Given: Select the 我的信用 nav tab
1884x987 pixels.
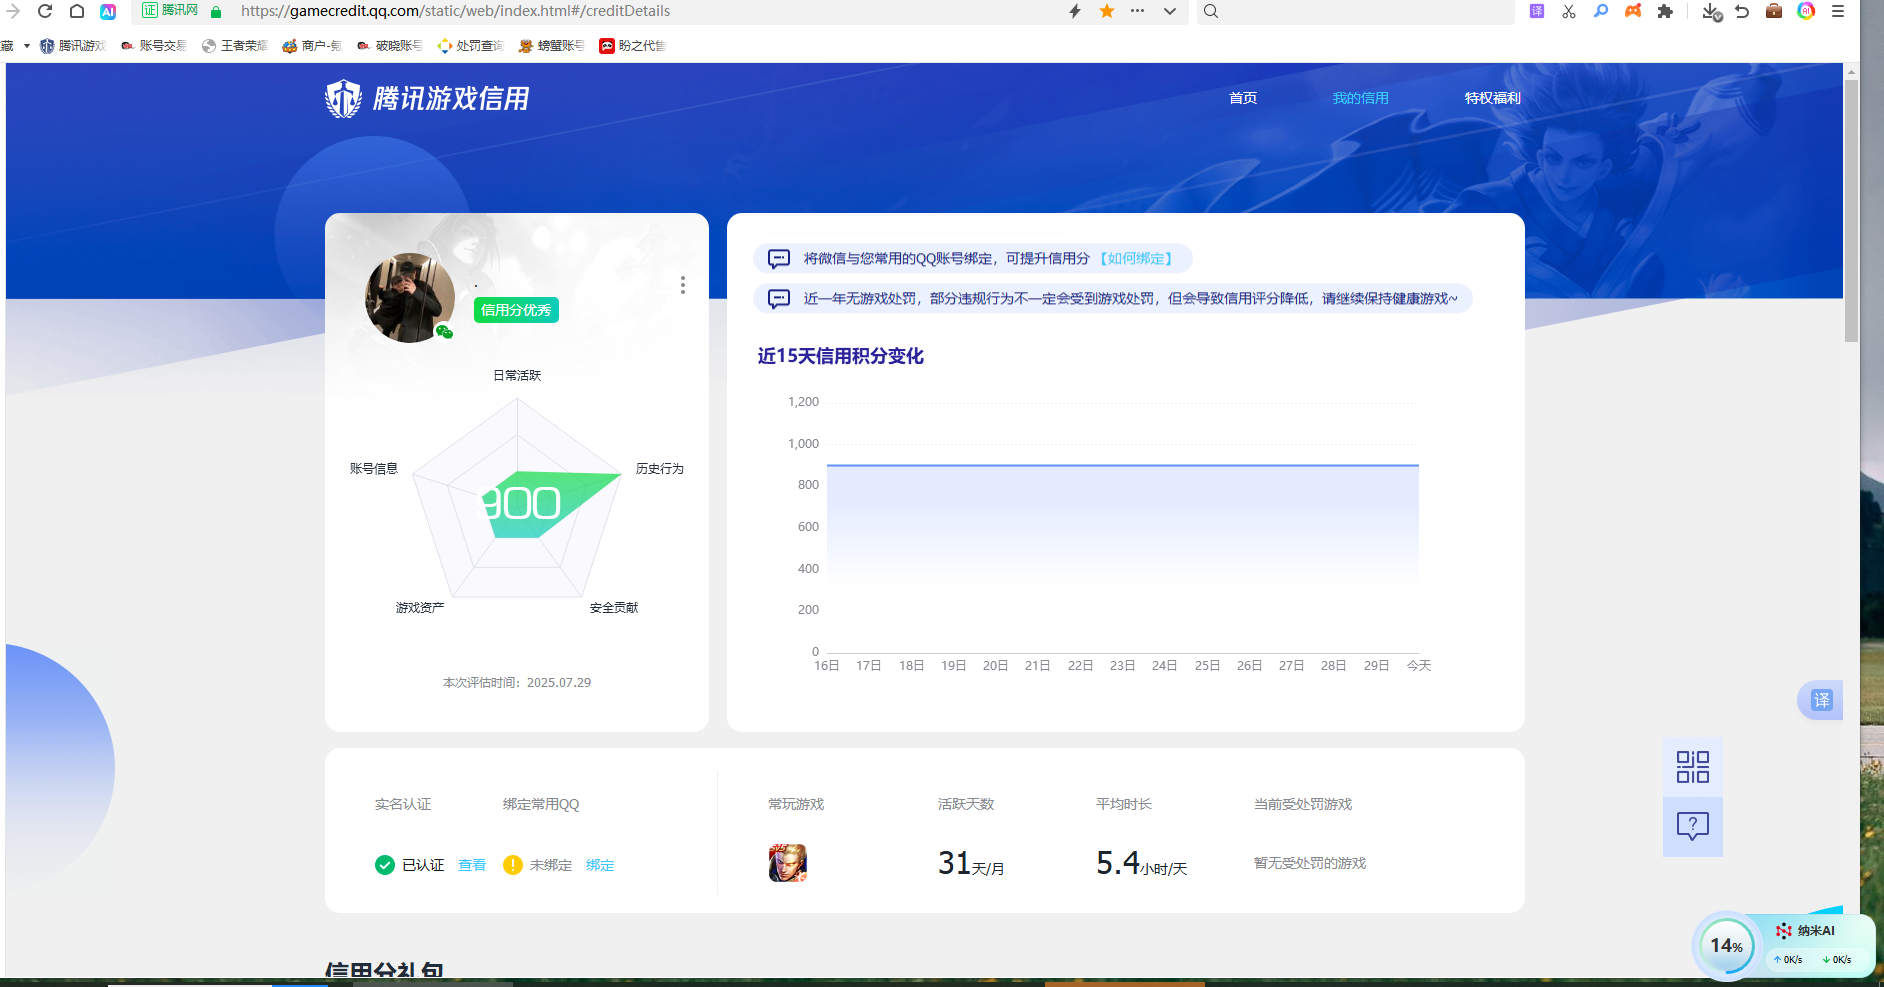Looking at the screenshot, I should [x=1360, y=98].
